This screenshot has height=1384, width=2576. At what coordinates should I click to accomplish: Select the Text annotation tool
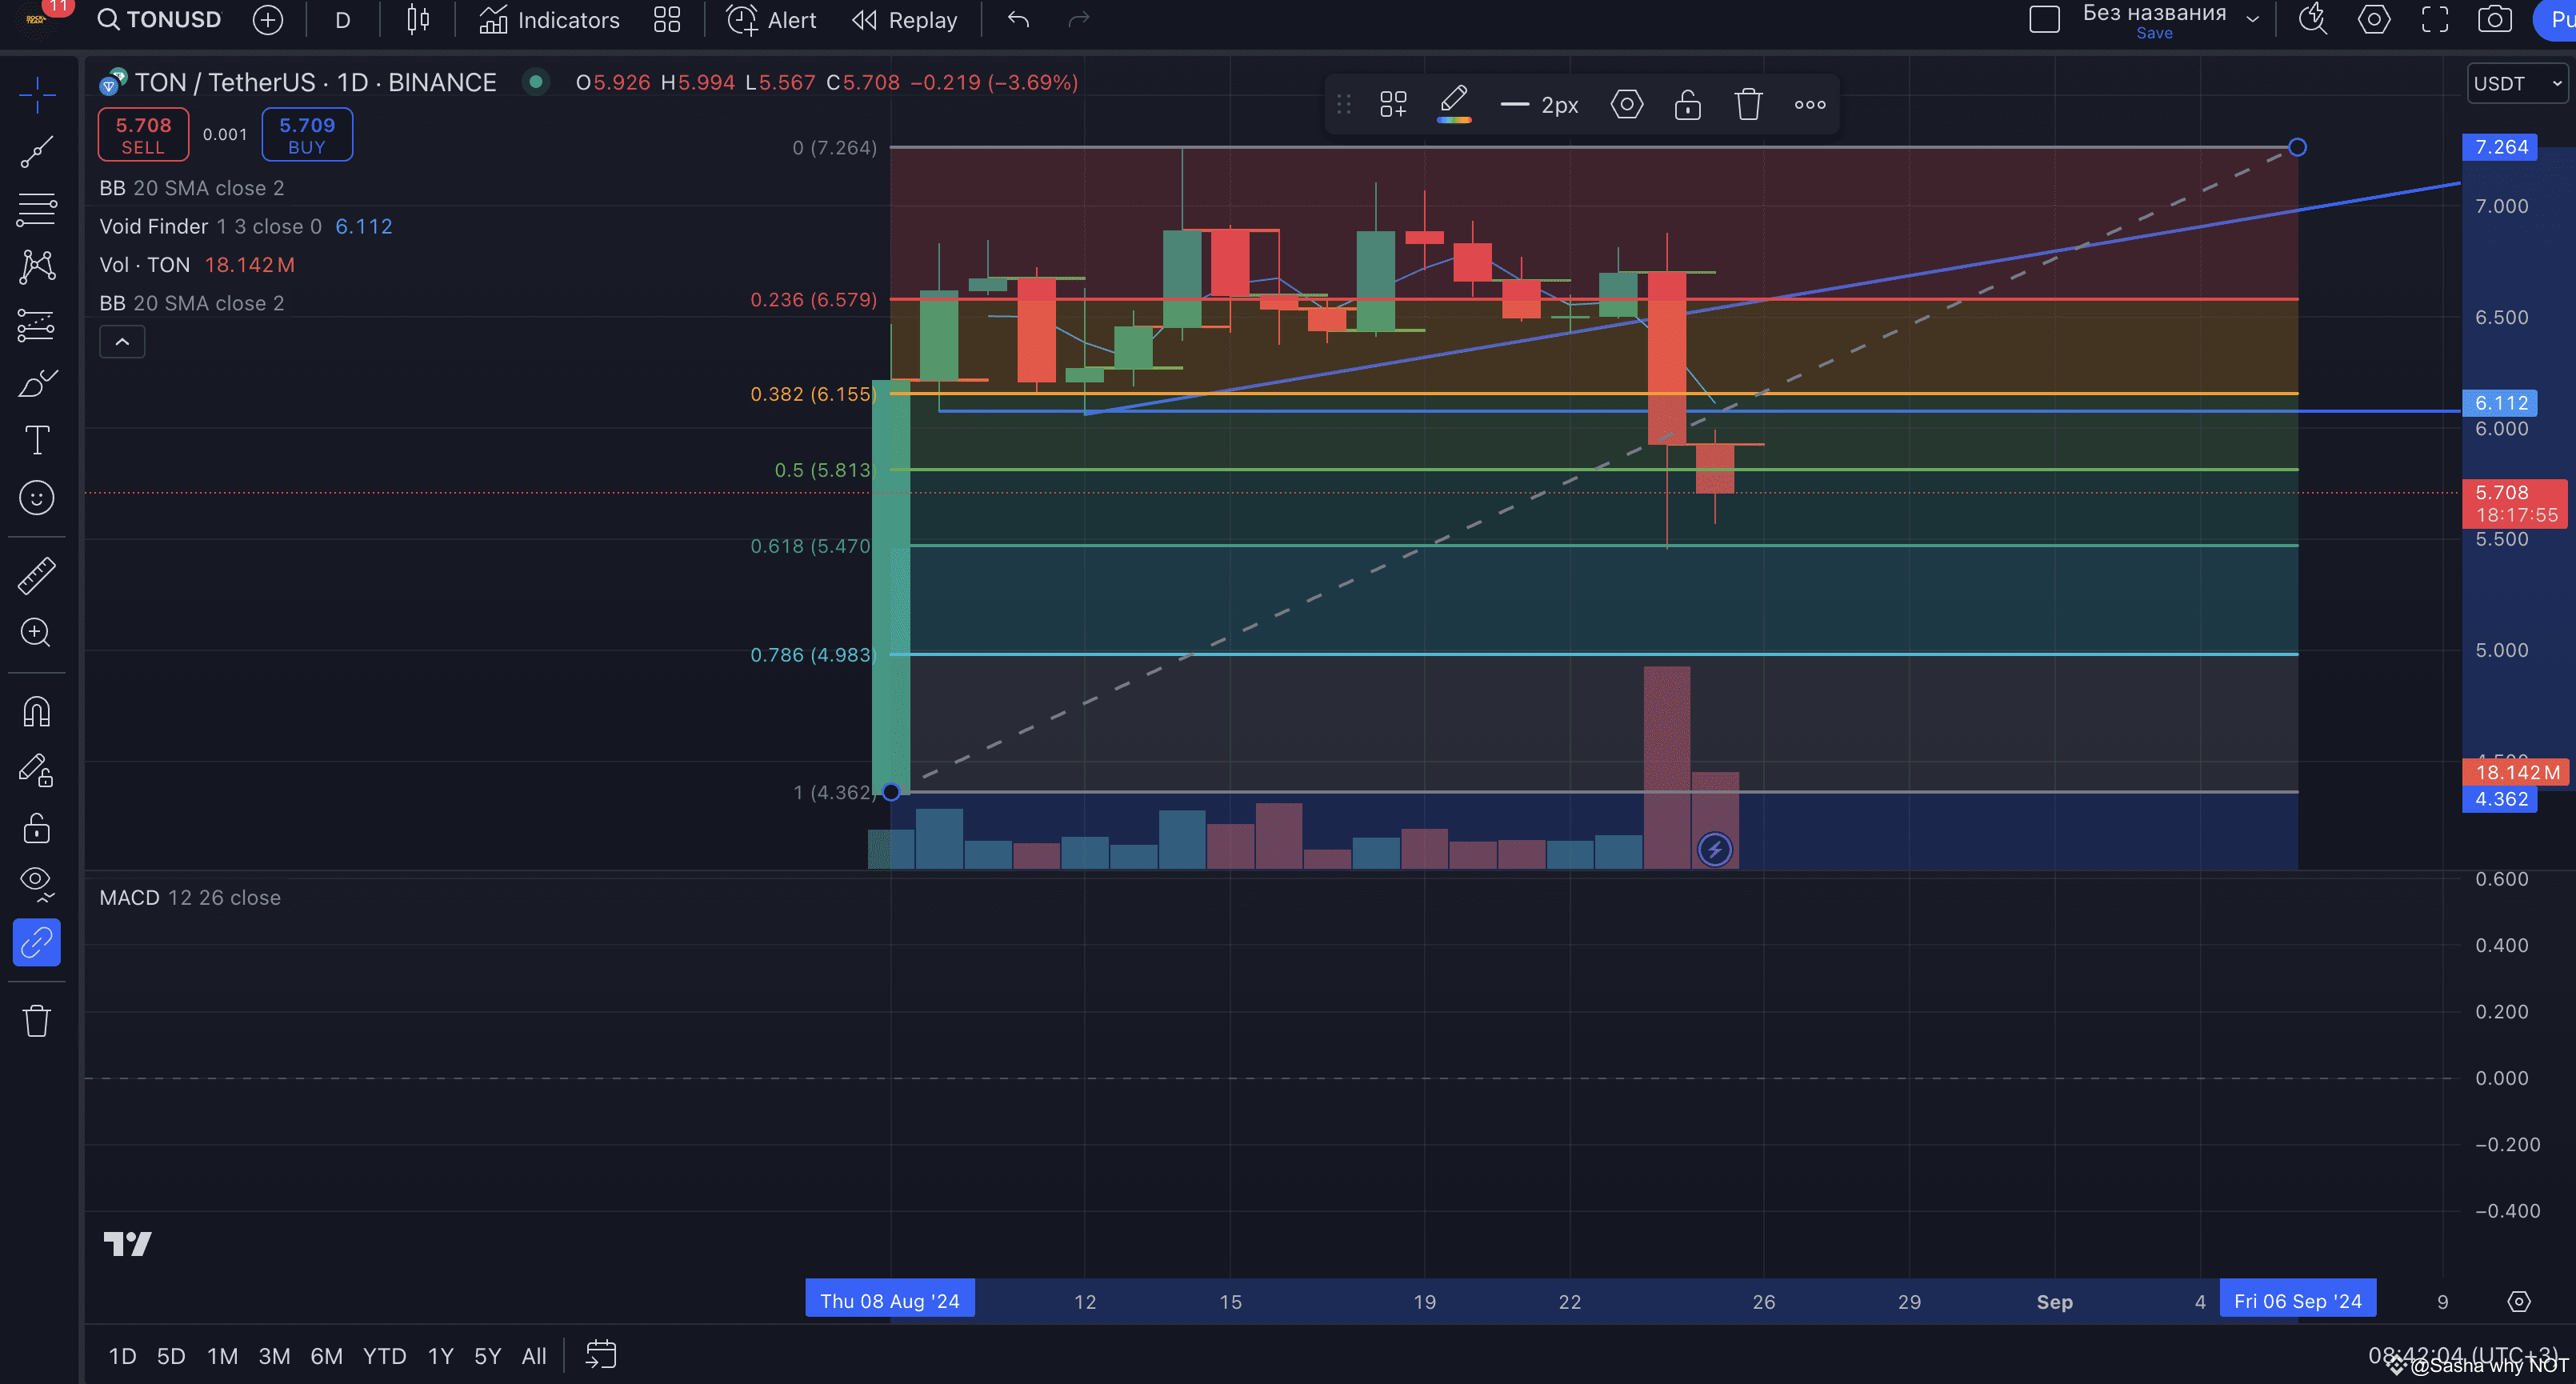pyautogui.click(x=37, y=440)
